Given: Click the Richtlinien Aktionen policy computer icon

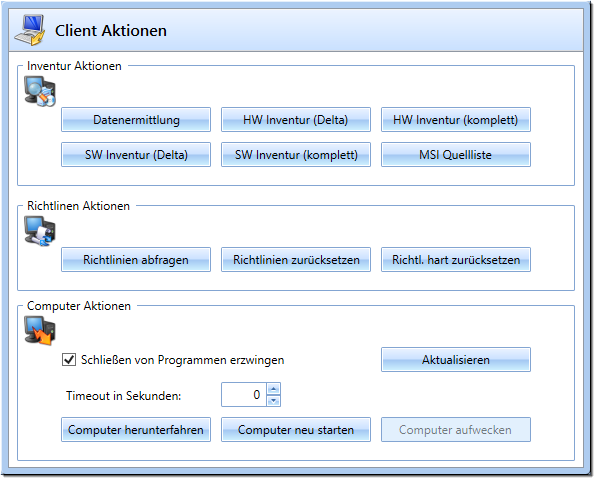Looking at the screenshot, I should 40,231.
